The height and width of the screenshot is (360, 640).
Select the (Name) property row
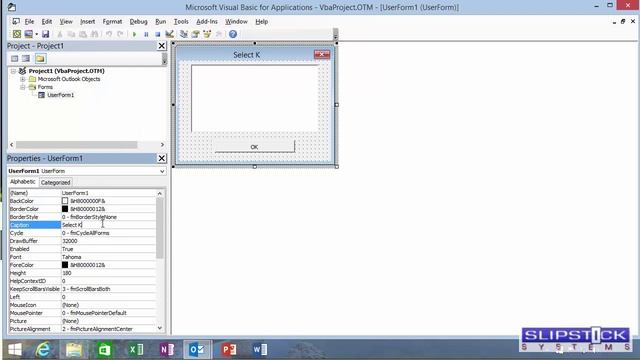[x=82, y=193]
